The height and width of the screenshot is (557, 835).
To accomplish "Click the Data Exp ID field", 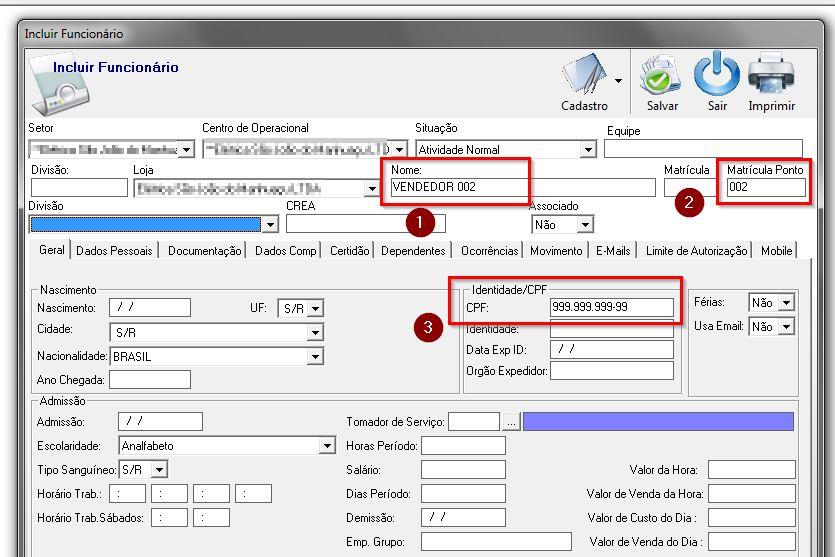I will [612, 349].
